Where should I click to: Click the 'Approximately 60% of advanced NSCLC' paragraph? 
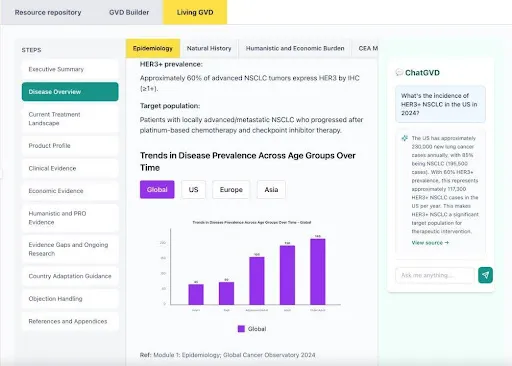pyautogui.click(x=250, y=83)
